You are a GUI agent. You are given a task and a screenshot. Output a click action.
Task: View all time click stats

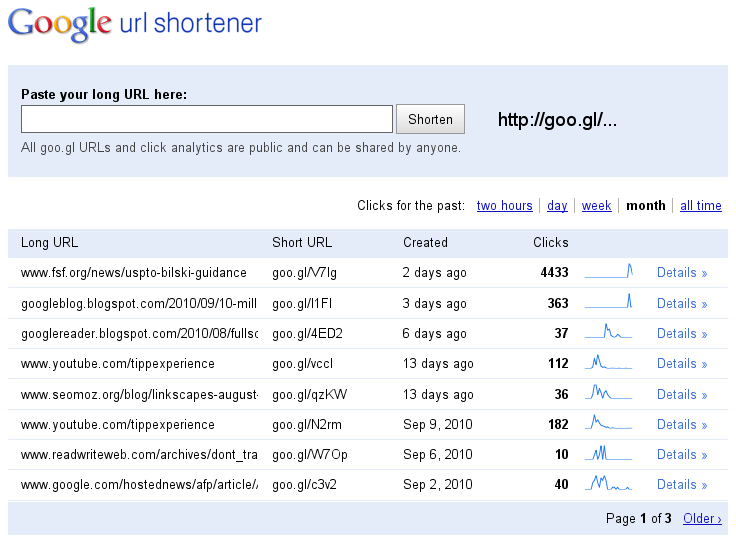(700, 206)
